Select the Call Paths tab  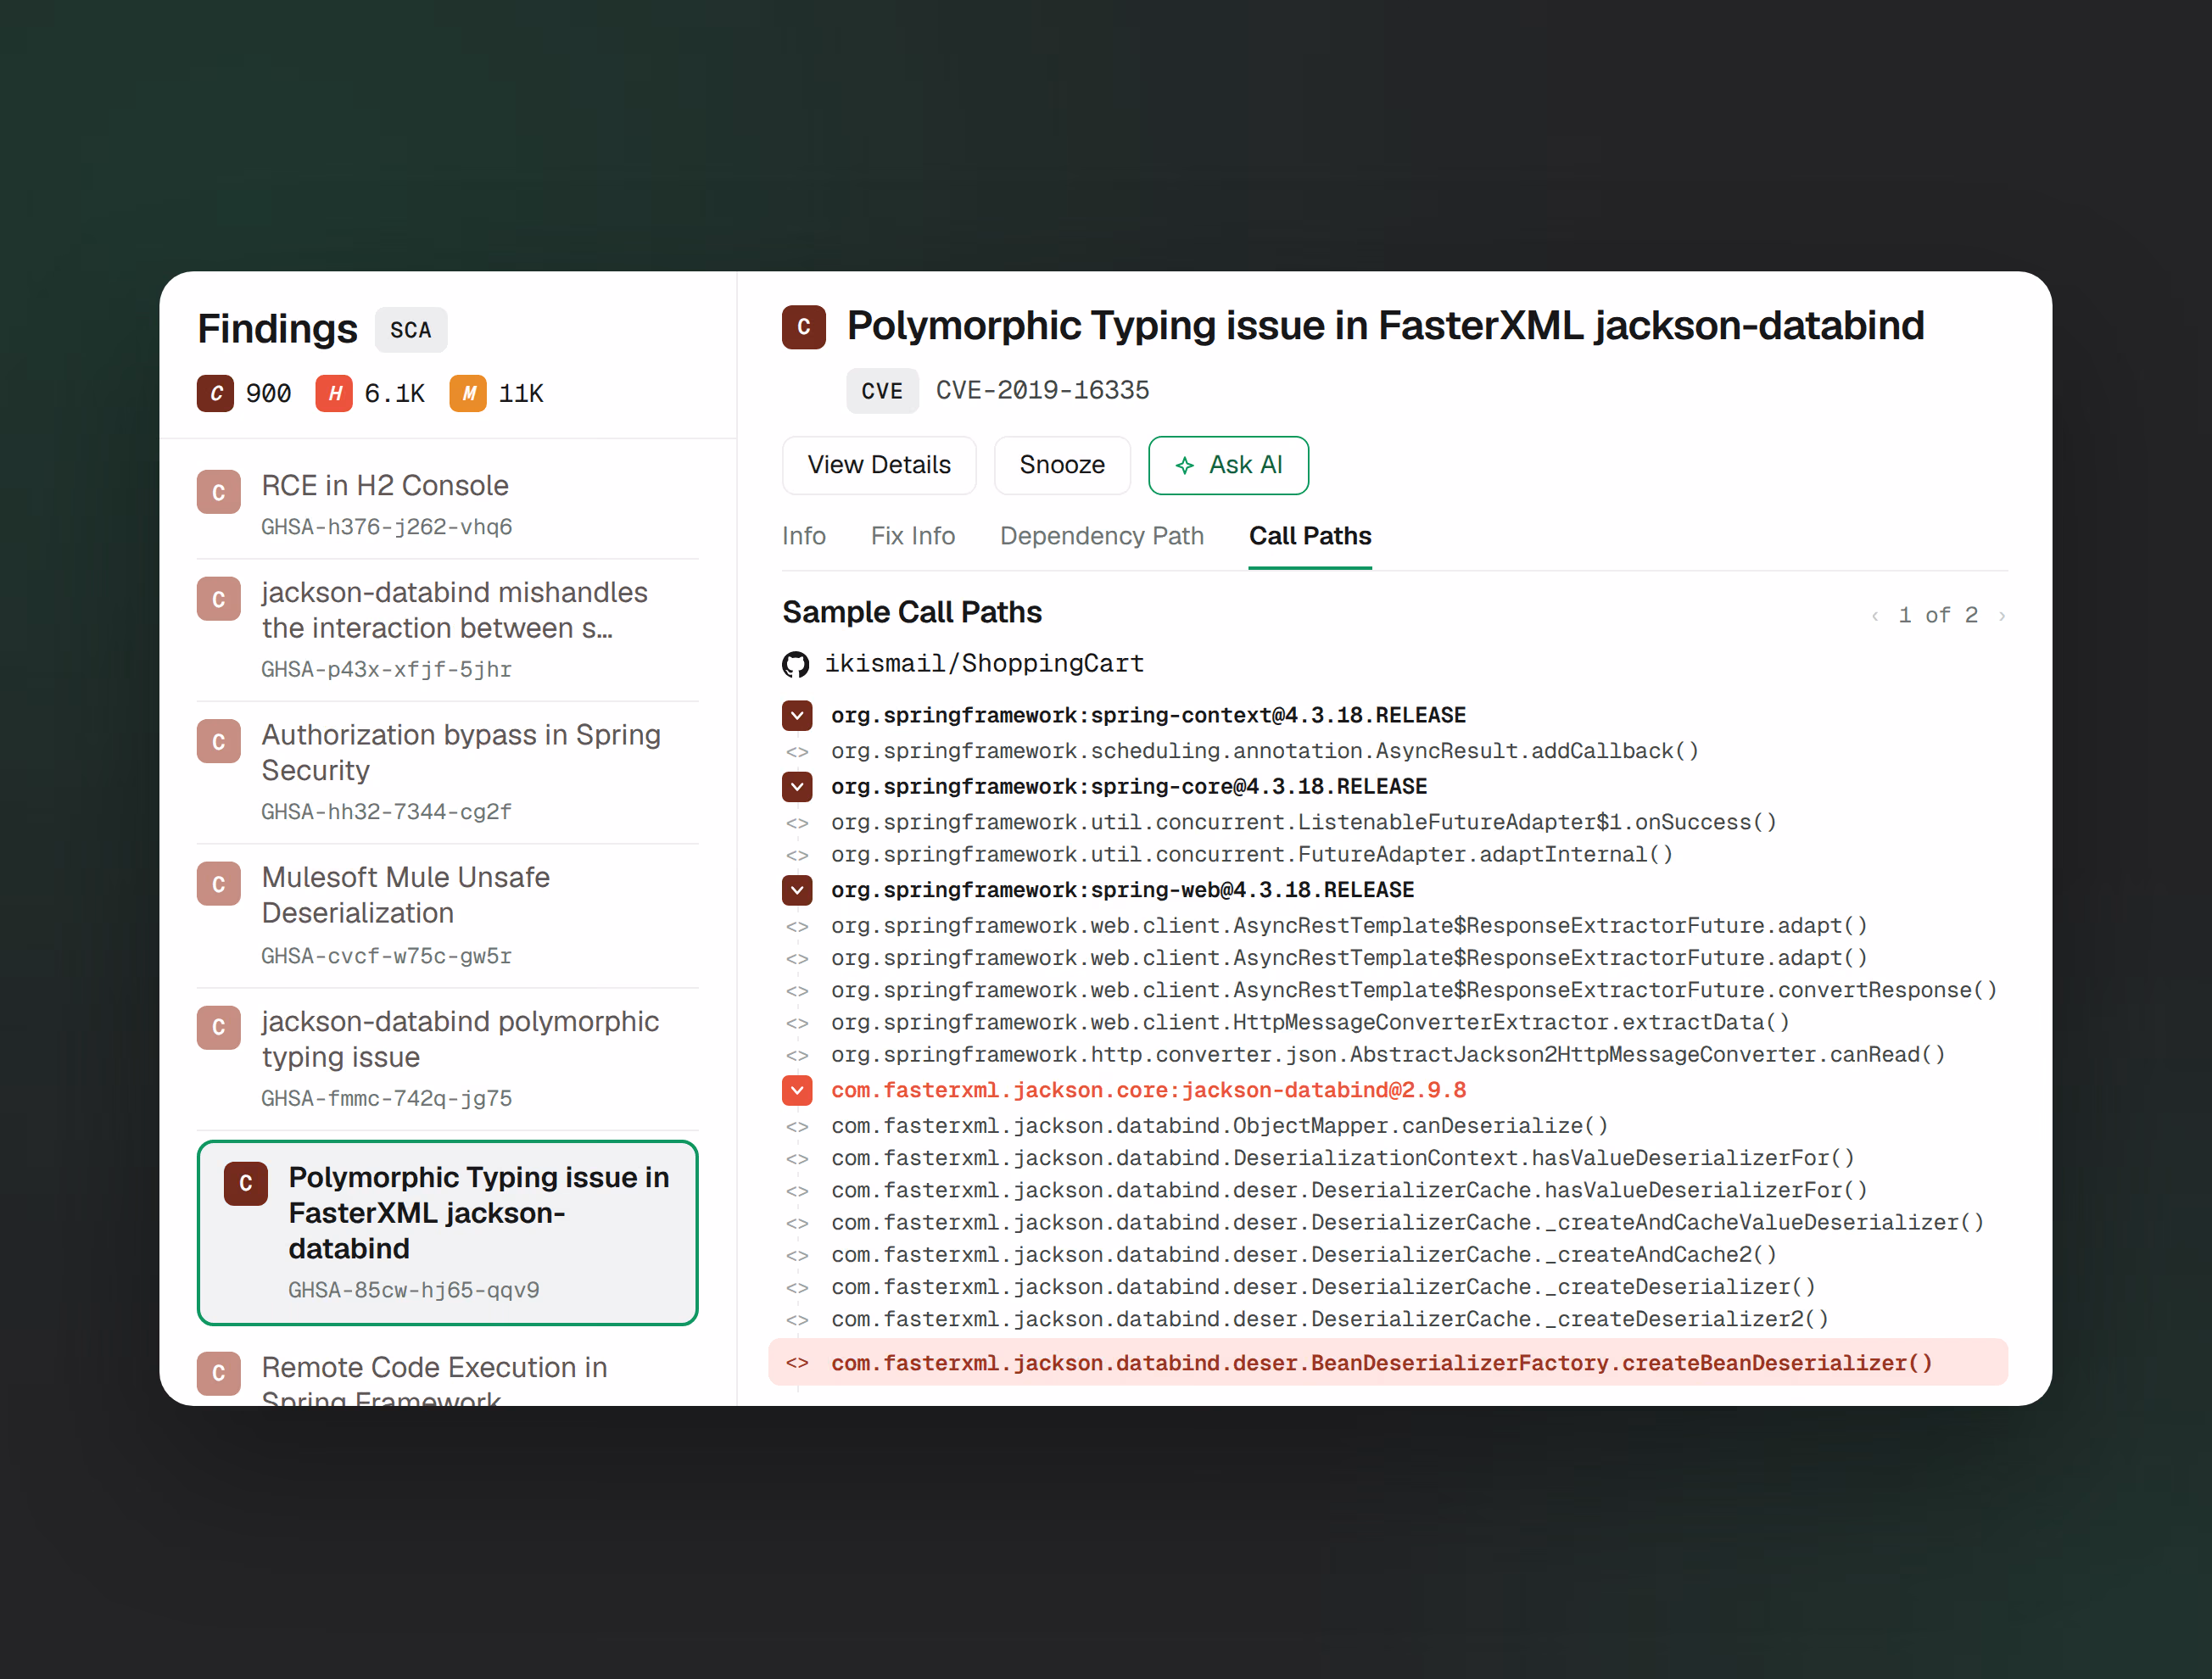(x=1310, y=536)
